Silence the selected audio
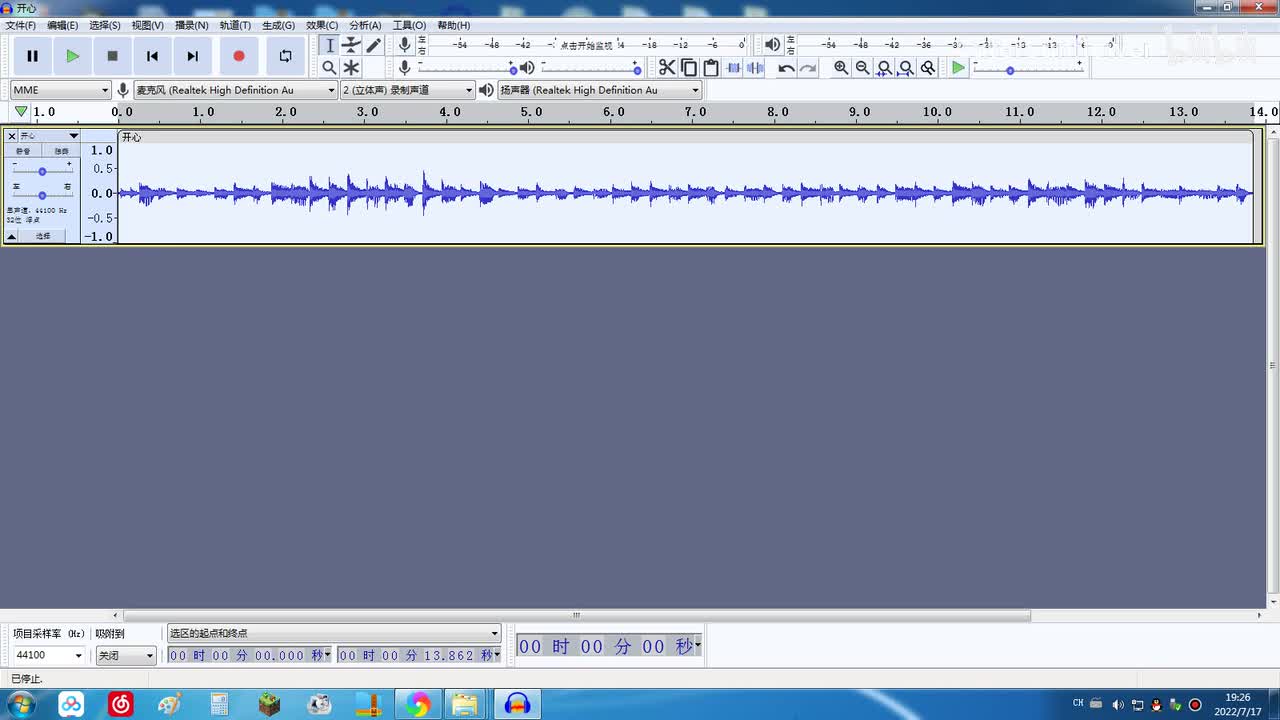 (x=755, y=67)
